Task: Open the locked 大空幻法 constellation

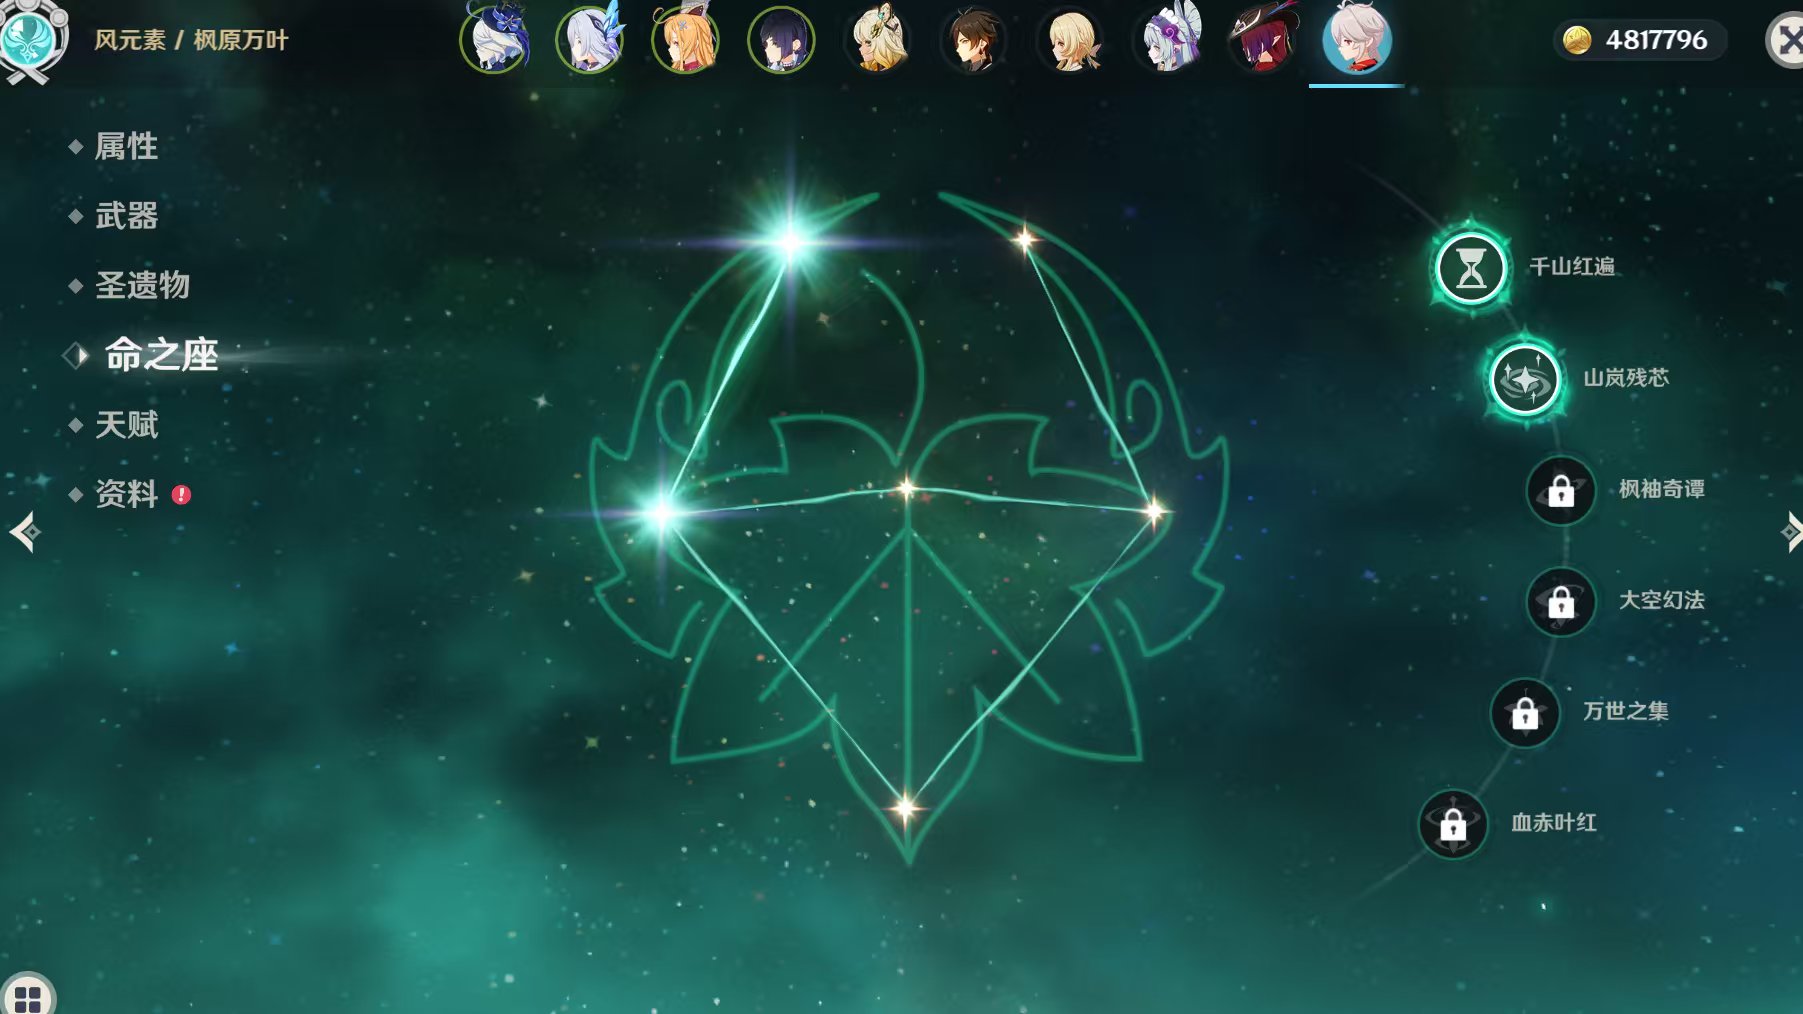Action: [1560, 601]
